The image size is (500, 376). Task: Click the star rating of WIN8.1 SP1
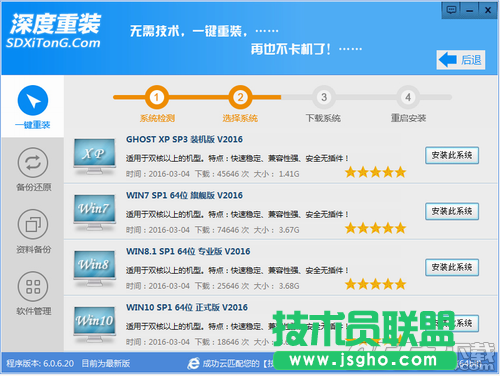[x=376, y=284]
